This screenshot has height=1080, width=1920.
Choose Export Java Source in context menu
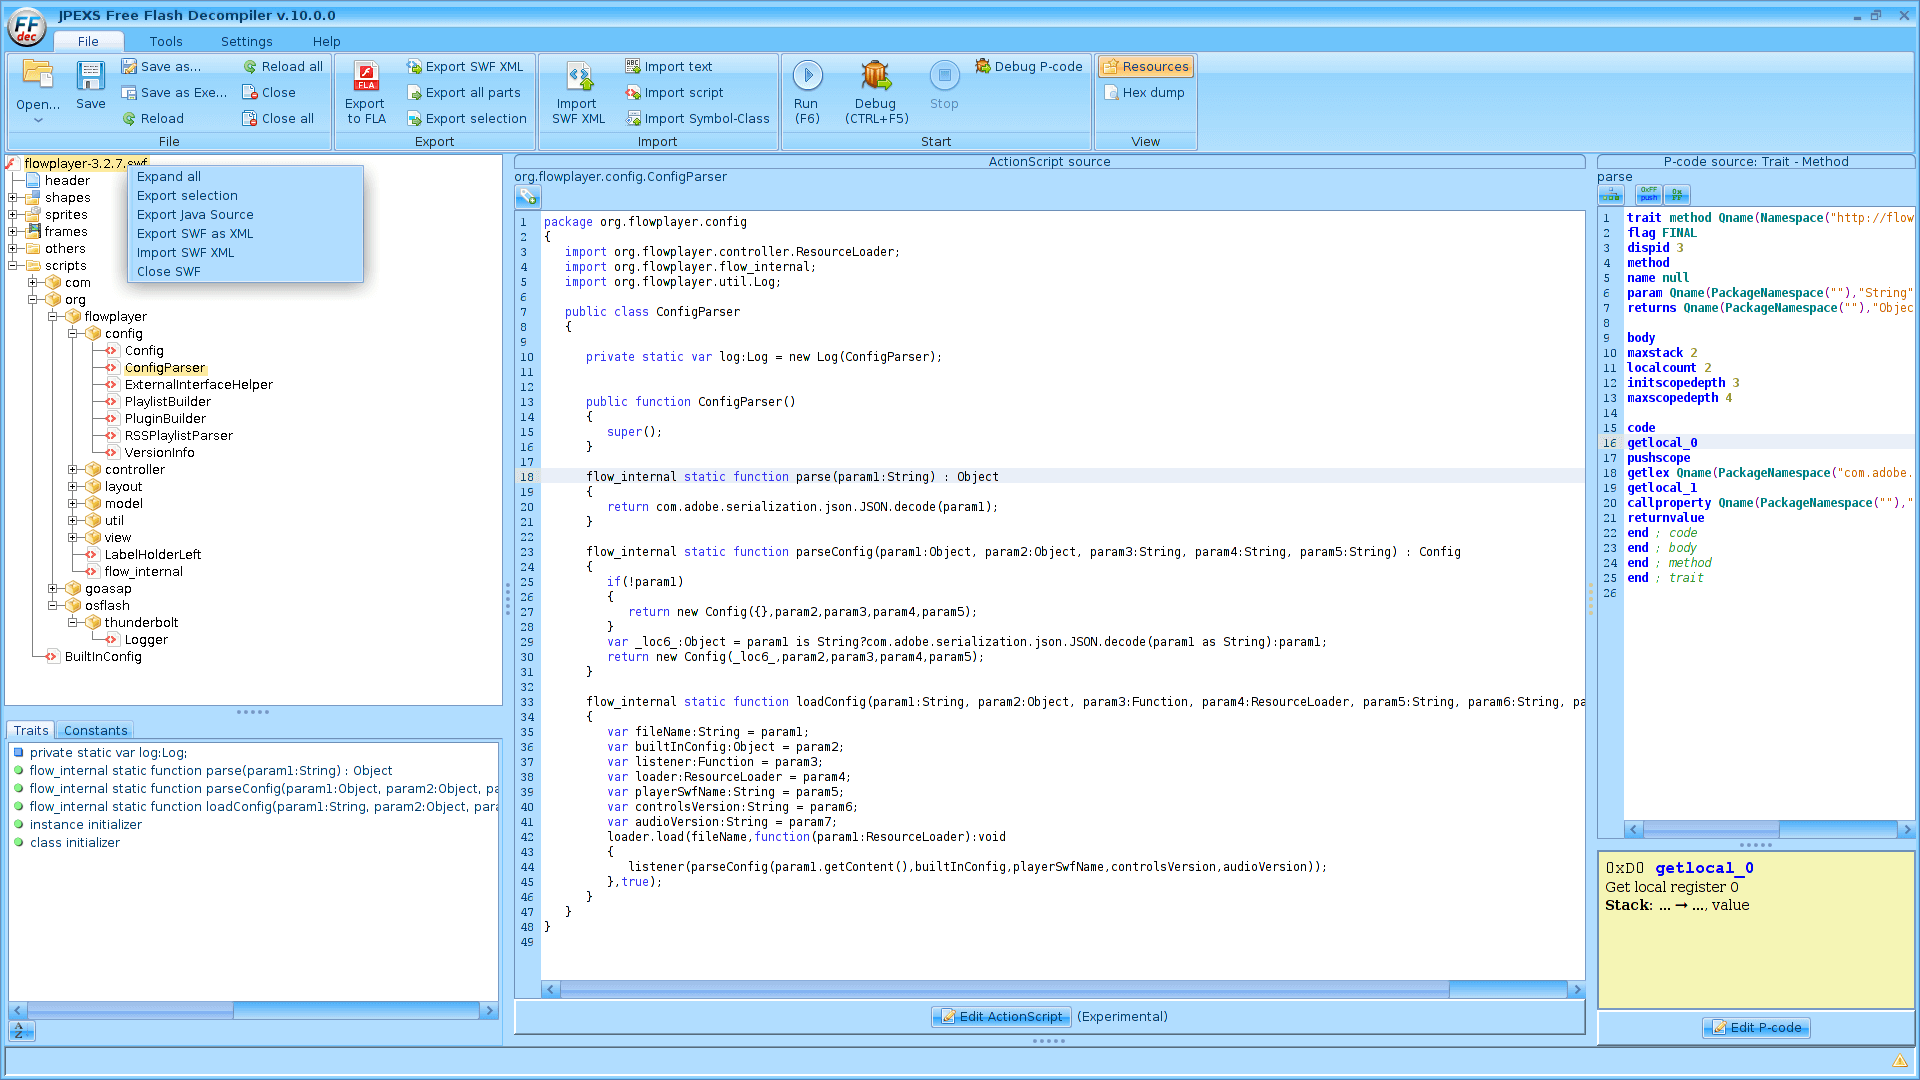(x=246, y=215)
